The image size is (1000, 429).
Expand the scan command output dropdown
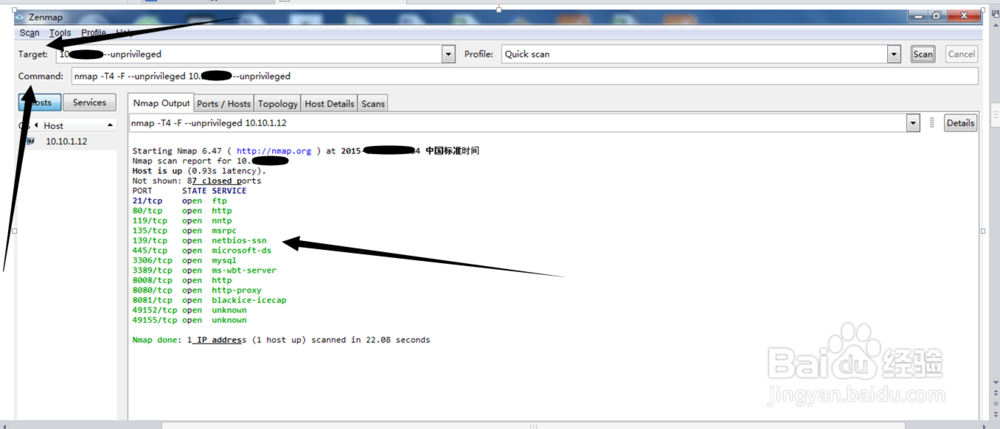(x=913, y=123)
